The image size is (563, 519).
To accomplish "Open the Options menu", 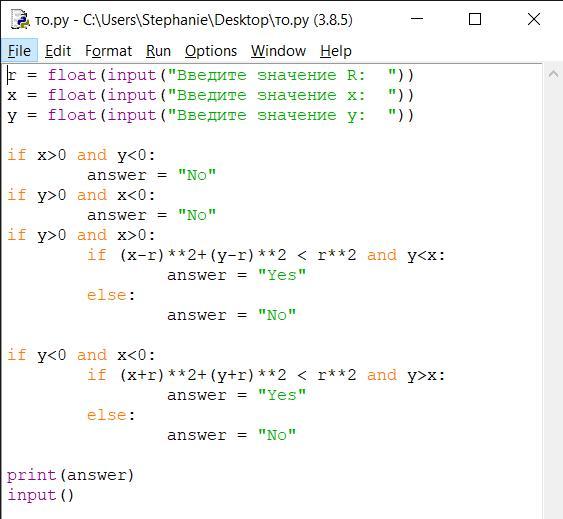I will click(211, 51).
